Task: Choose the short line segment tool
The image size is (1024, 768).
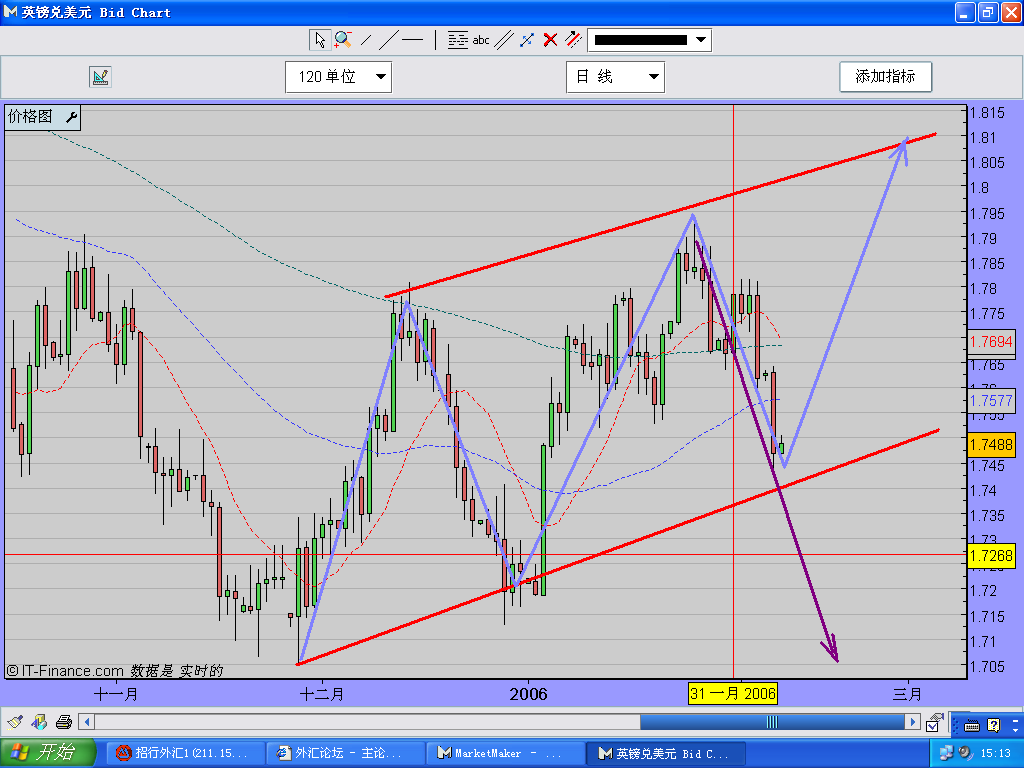Action: click(x=366, y=40)
